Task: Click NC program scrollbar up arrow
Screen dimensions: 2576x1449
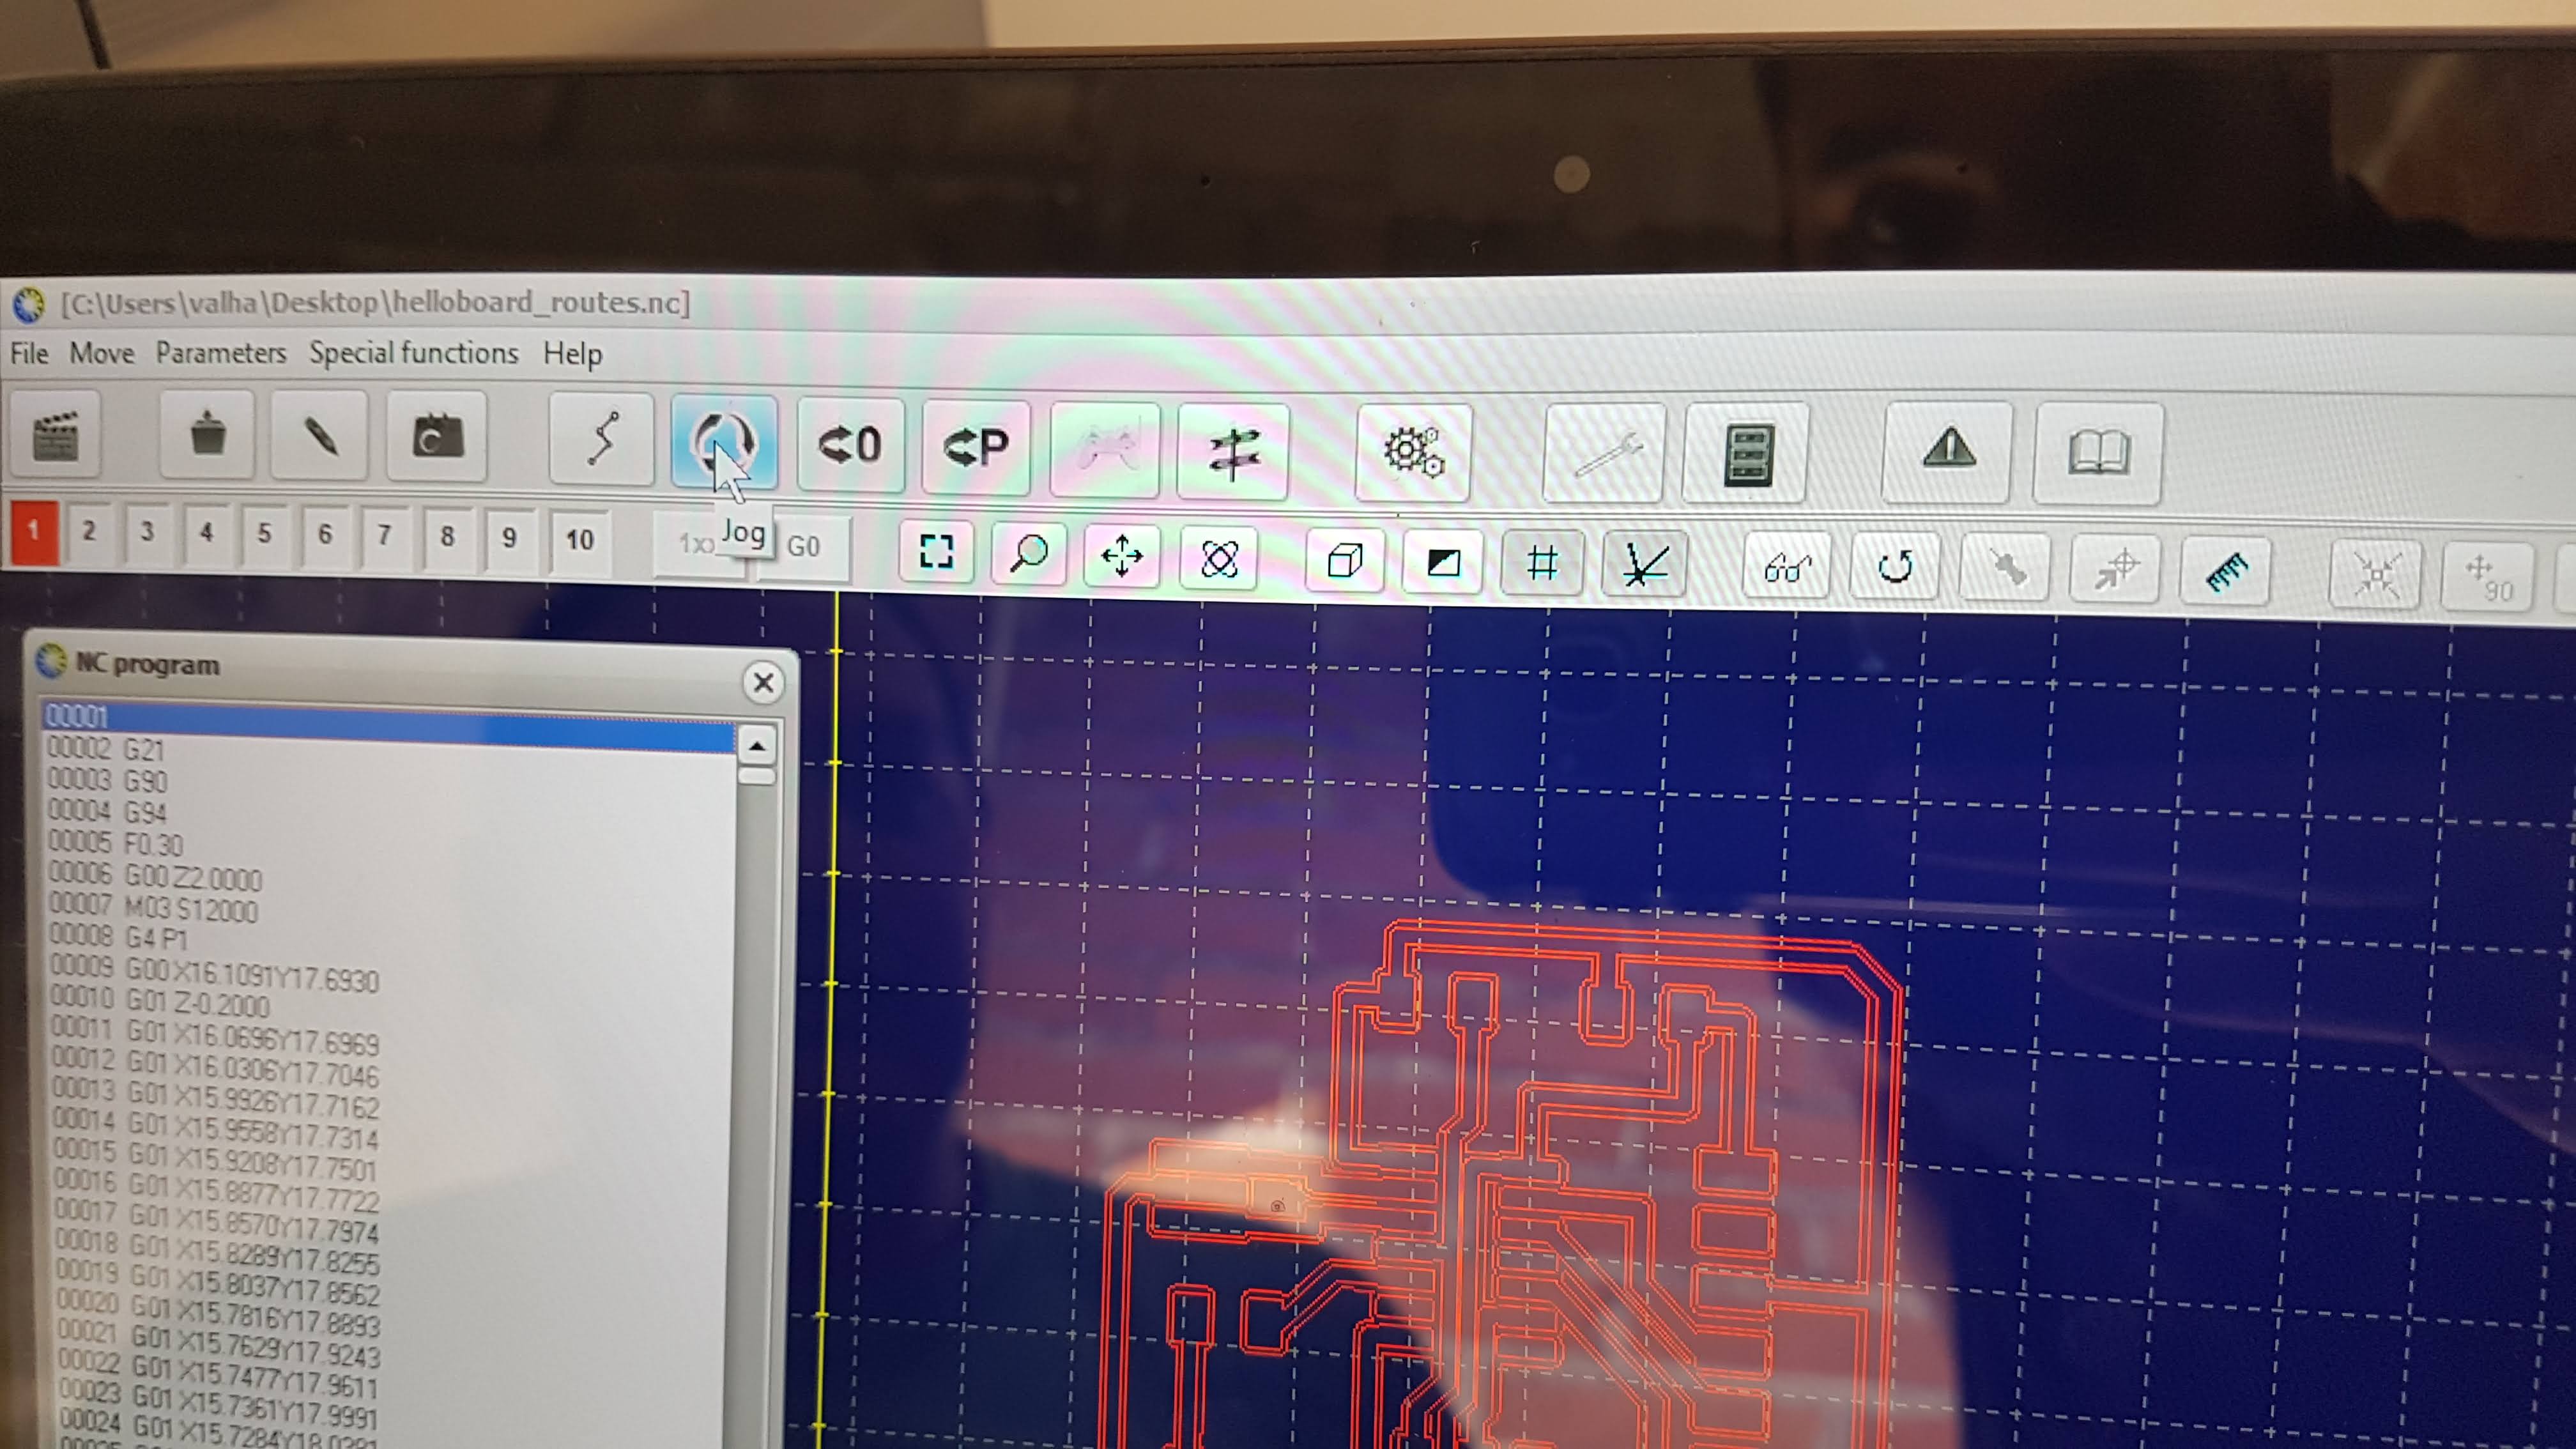Action: tap(757, 746)
